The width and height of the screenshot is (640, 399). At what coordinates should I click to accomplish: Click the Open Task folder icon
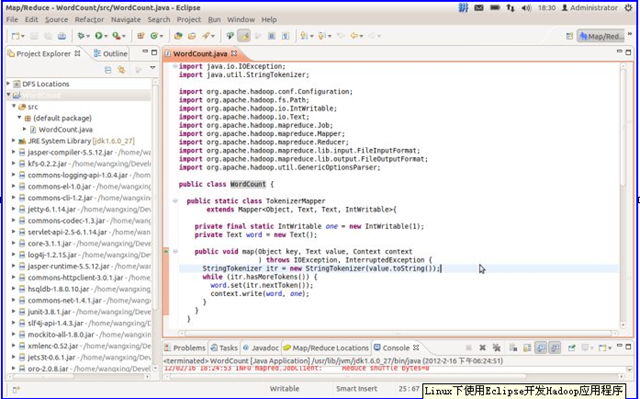[x=192, y=36]
